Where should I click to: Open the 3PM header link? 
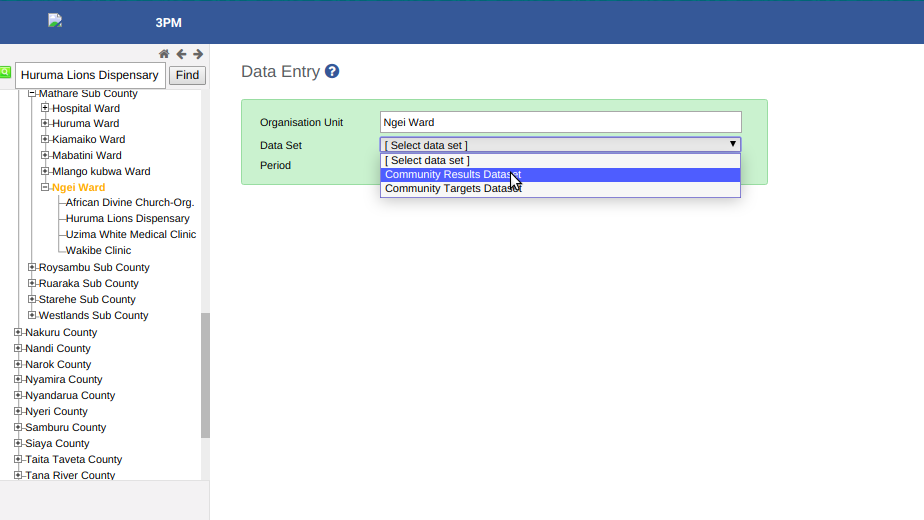click(x=169, y=23)
